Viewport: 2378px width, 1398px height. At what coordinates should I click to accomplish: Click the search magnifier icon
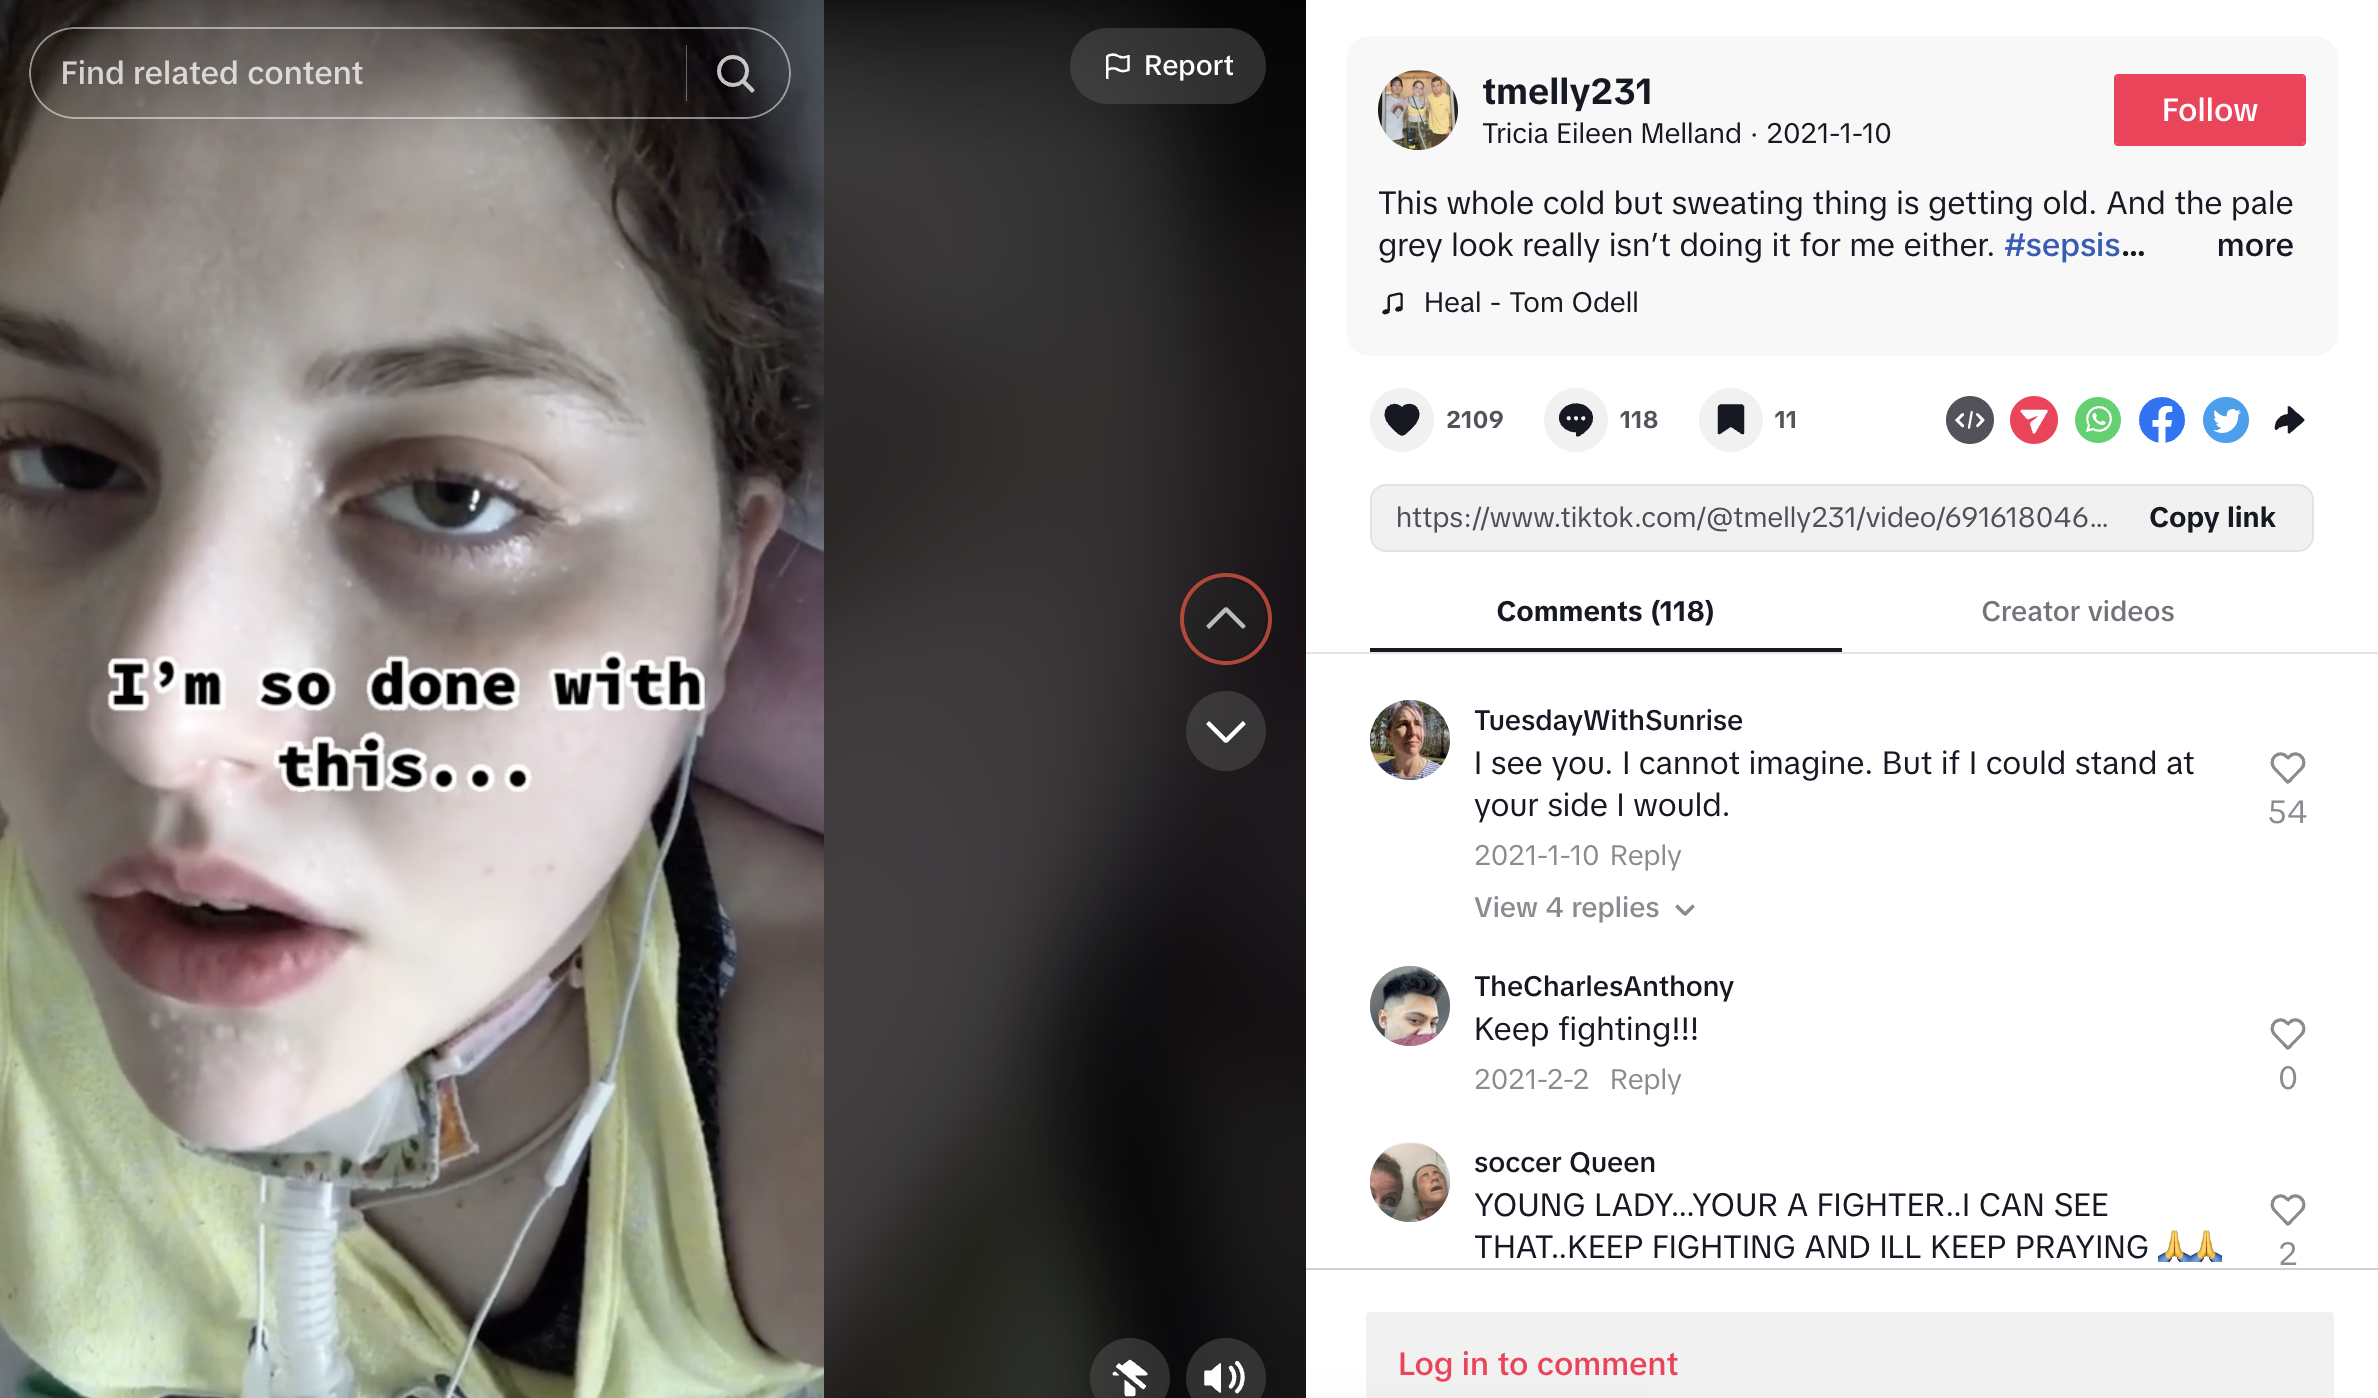(x=736, y=73)
